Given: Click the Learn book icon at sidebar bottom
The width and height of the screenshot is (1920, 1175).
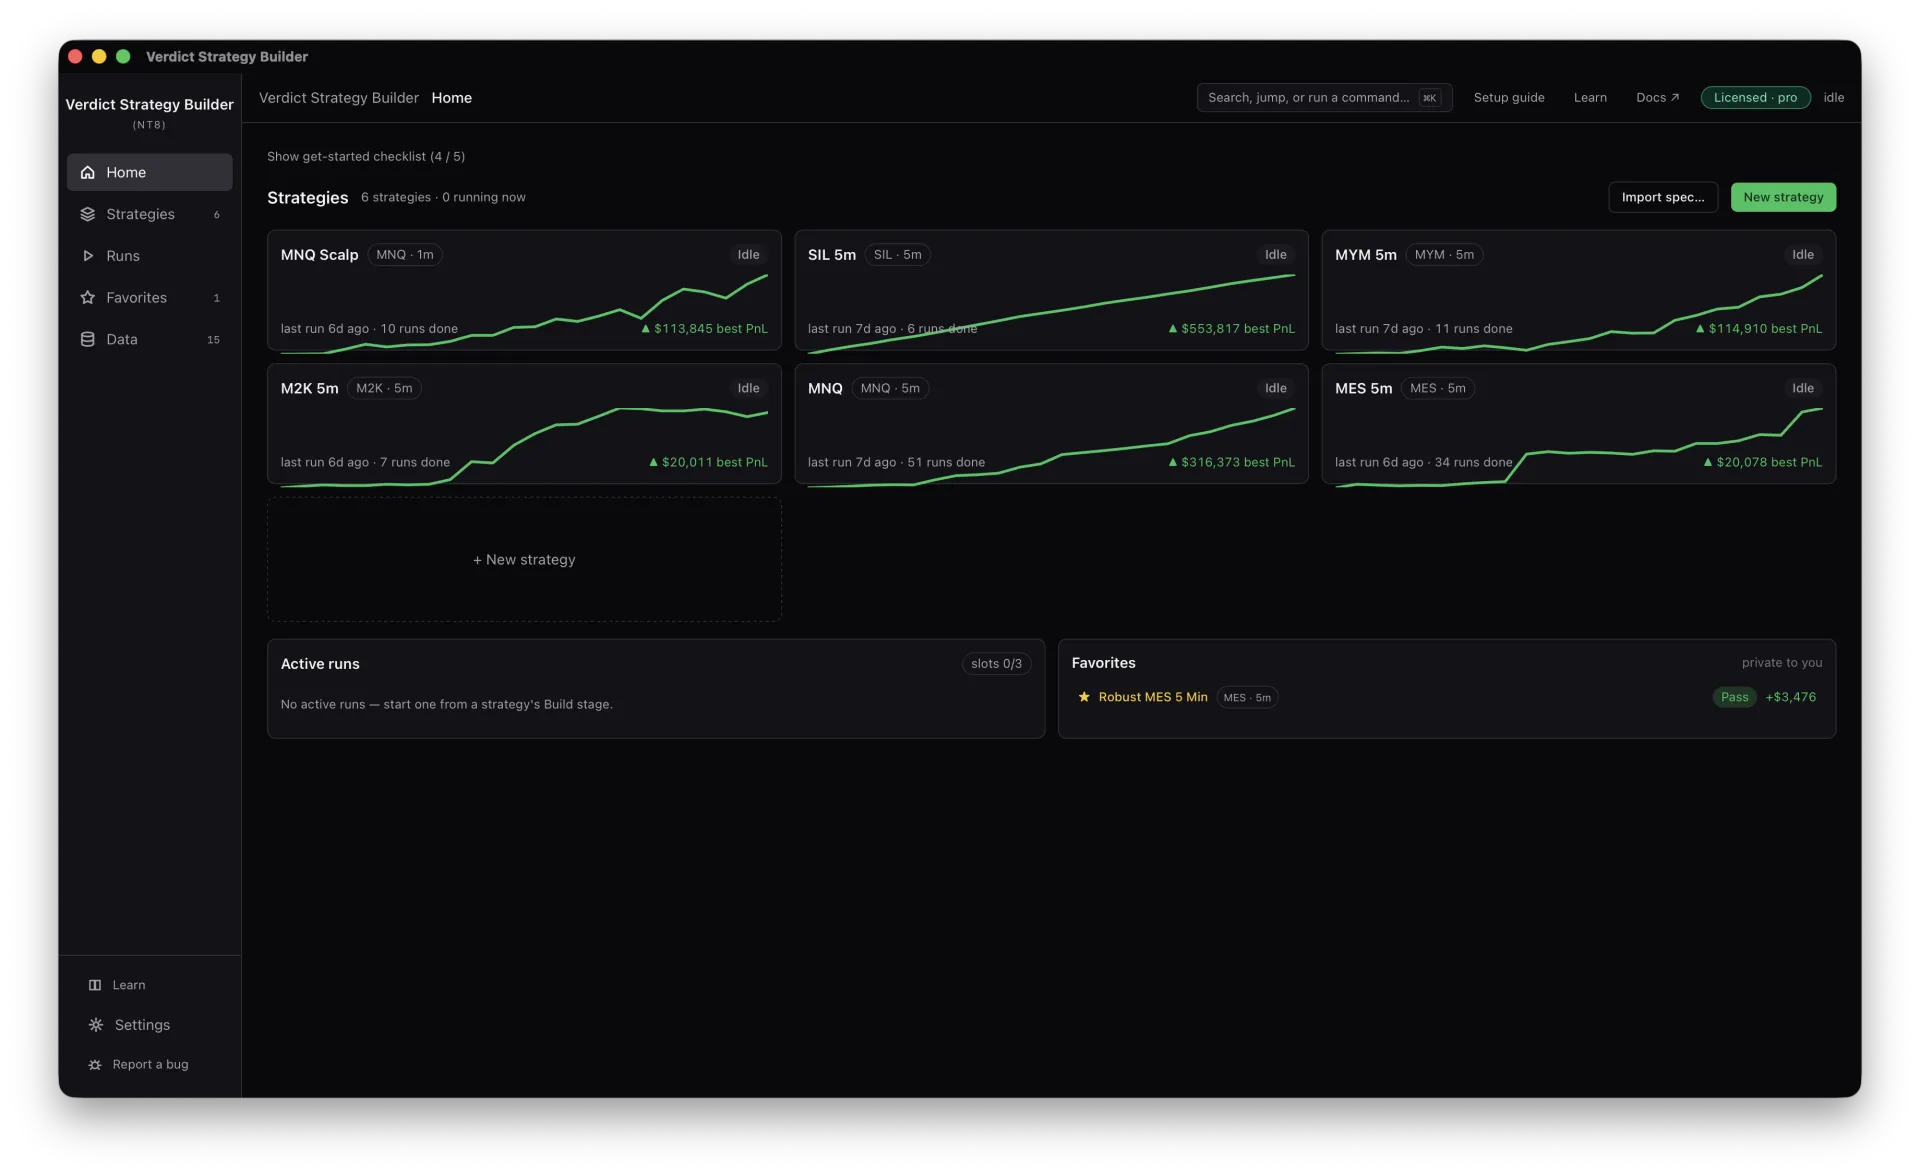Looking at the screenshot, I should tap(95, 985).
